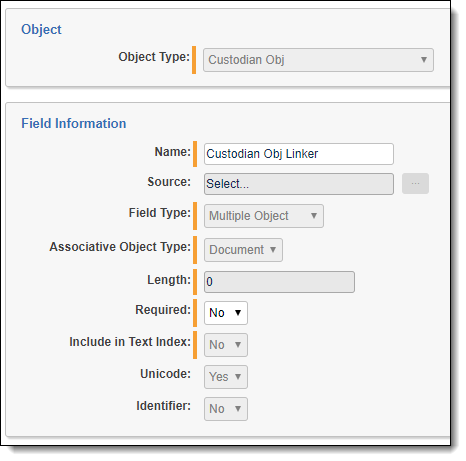Open the Include in Text Index dropdown
The width and height of the screenshot is (466, 461).
coord(226,345)
